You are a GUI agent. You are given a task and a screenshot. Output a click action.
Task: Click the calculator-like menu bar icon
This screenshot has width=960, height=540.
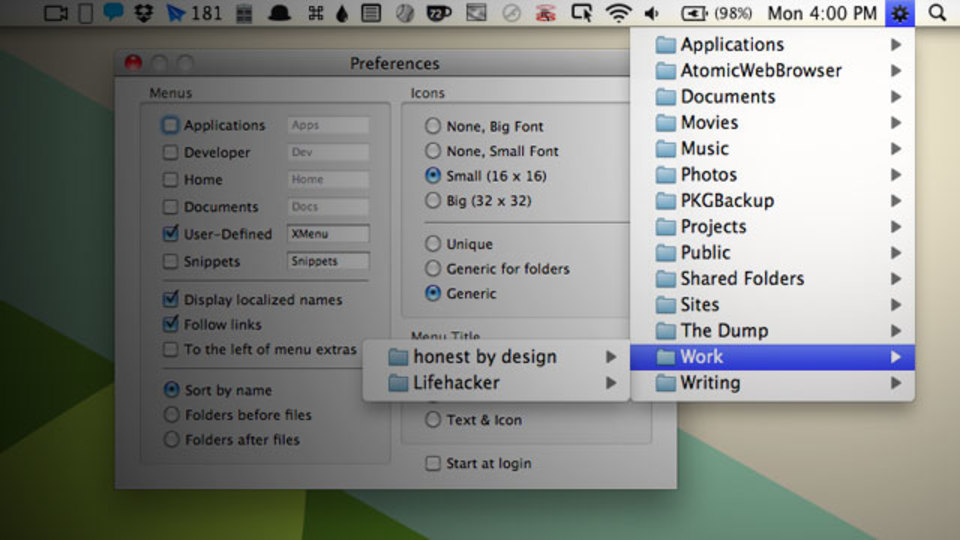coord(244,13)
